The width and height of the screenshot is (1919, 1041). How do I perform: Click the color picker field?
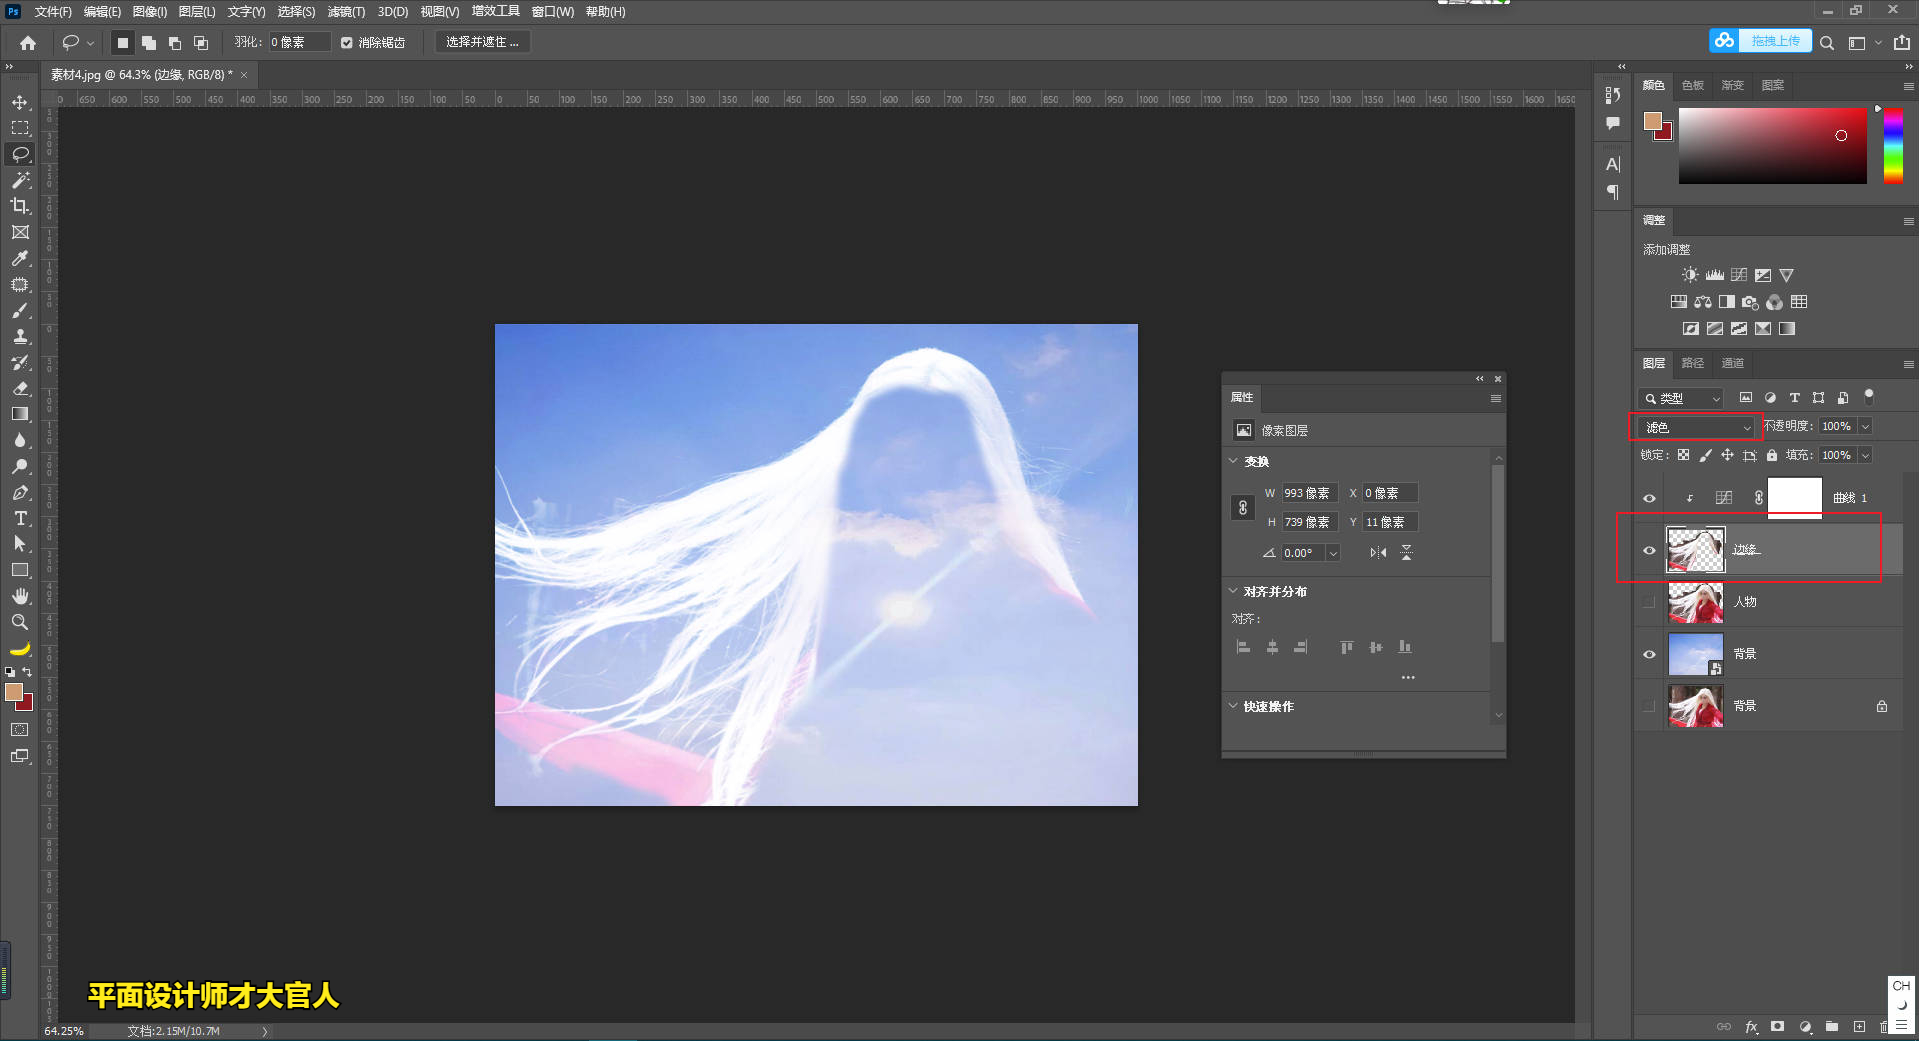point(1772,146)
